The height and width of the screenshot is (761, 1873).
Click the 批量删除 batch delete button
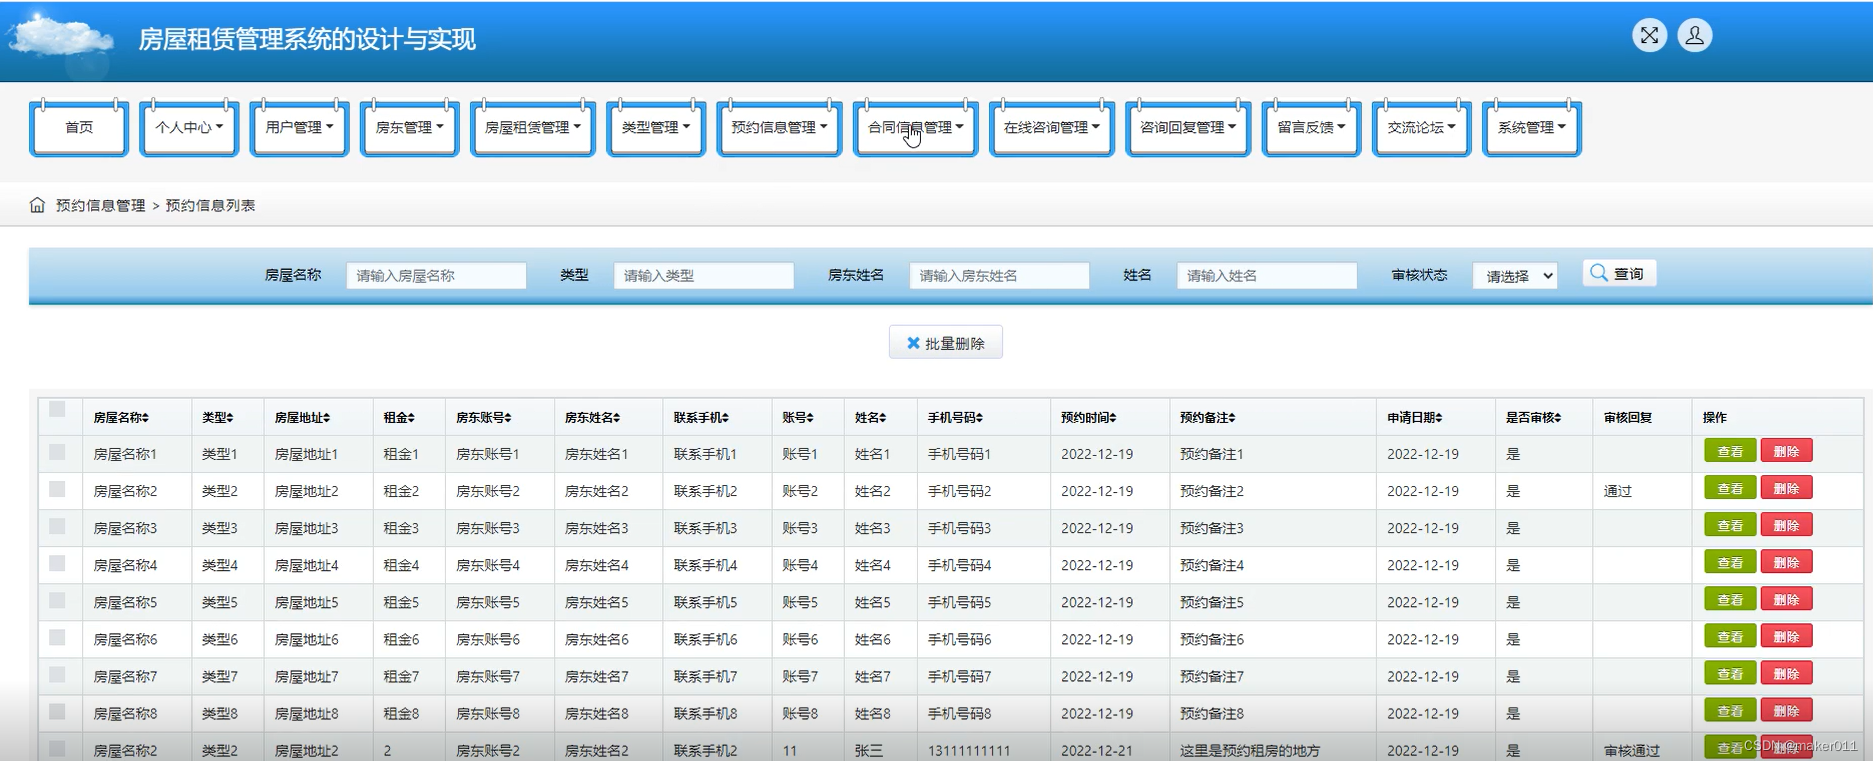pyautogui.click(x=945, y=343)
